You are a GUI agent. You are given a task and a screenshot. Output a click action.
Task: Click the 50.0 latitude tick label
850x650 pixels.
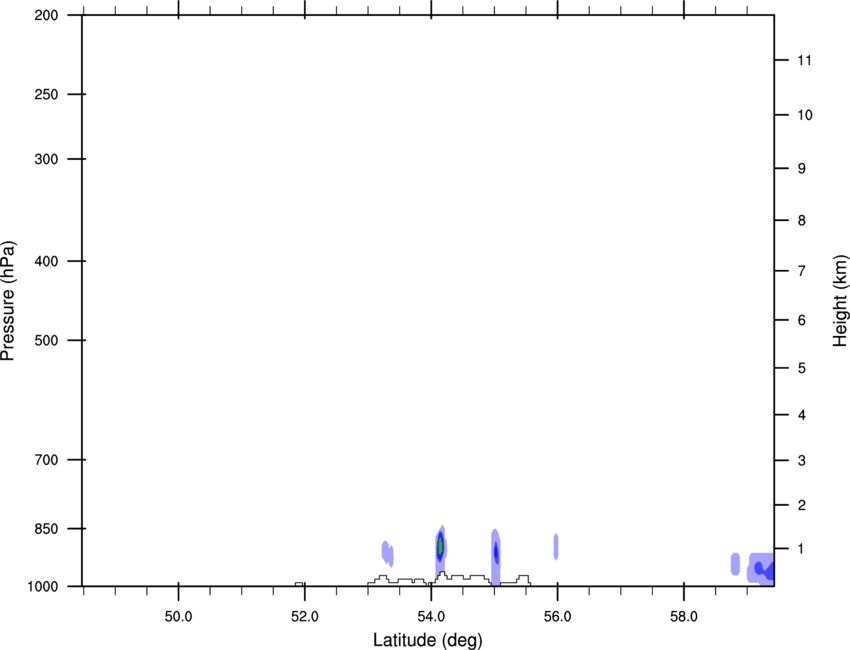[x=178, y=617]
